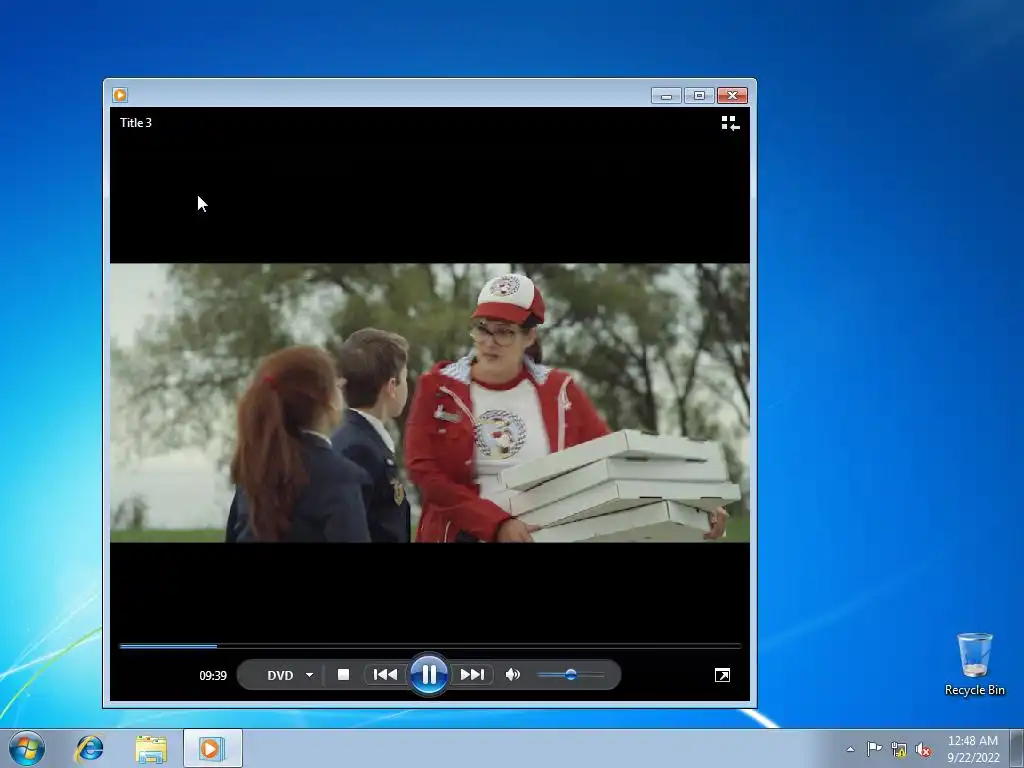Open the Windows Start menu
1024x768 pixels.
click(27, 748)
